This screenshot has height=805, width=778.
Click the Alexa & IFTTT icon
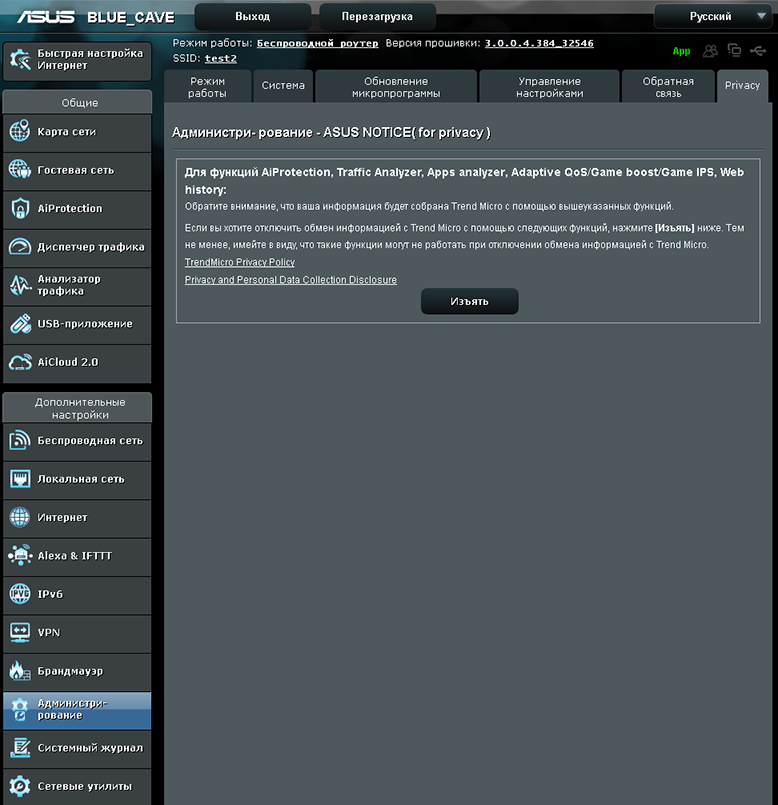coord(20,555)
